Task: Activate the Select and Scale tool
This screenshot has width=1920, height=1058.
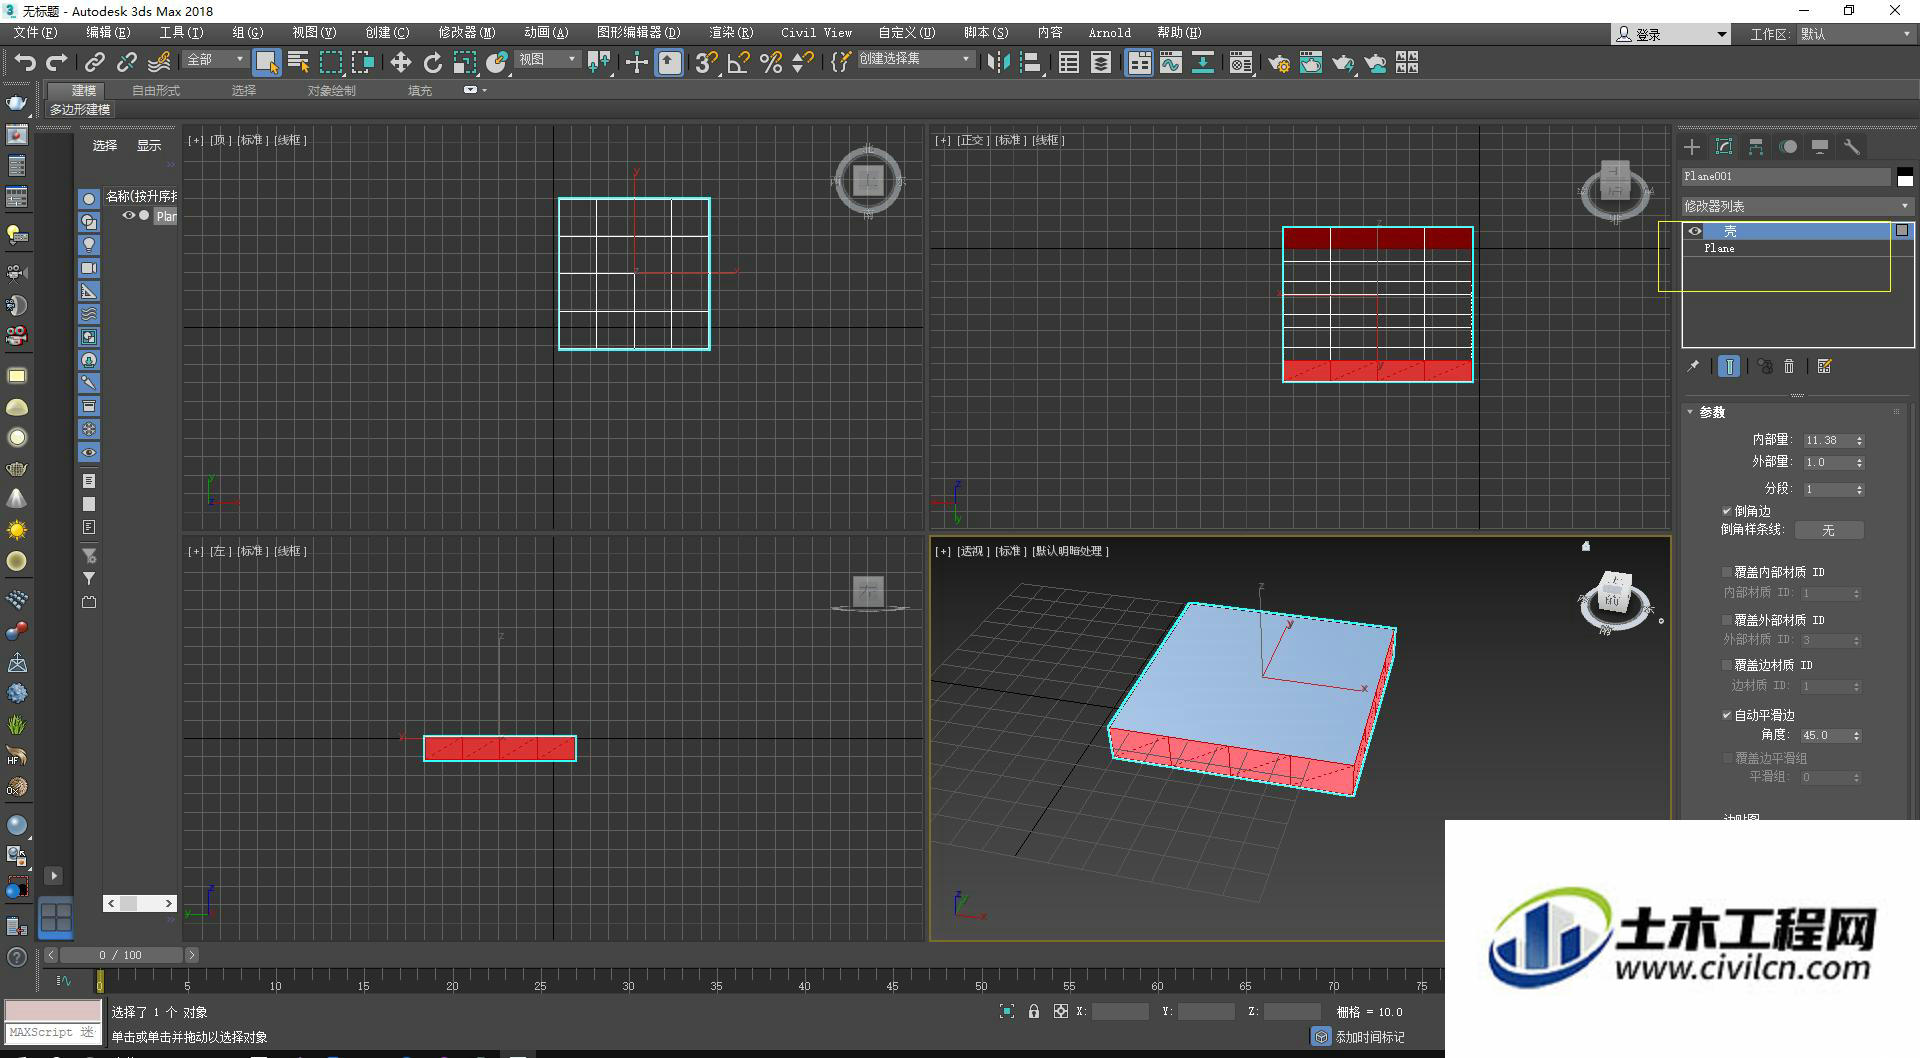Action: click(x=464, y=63)
